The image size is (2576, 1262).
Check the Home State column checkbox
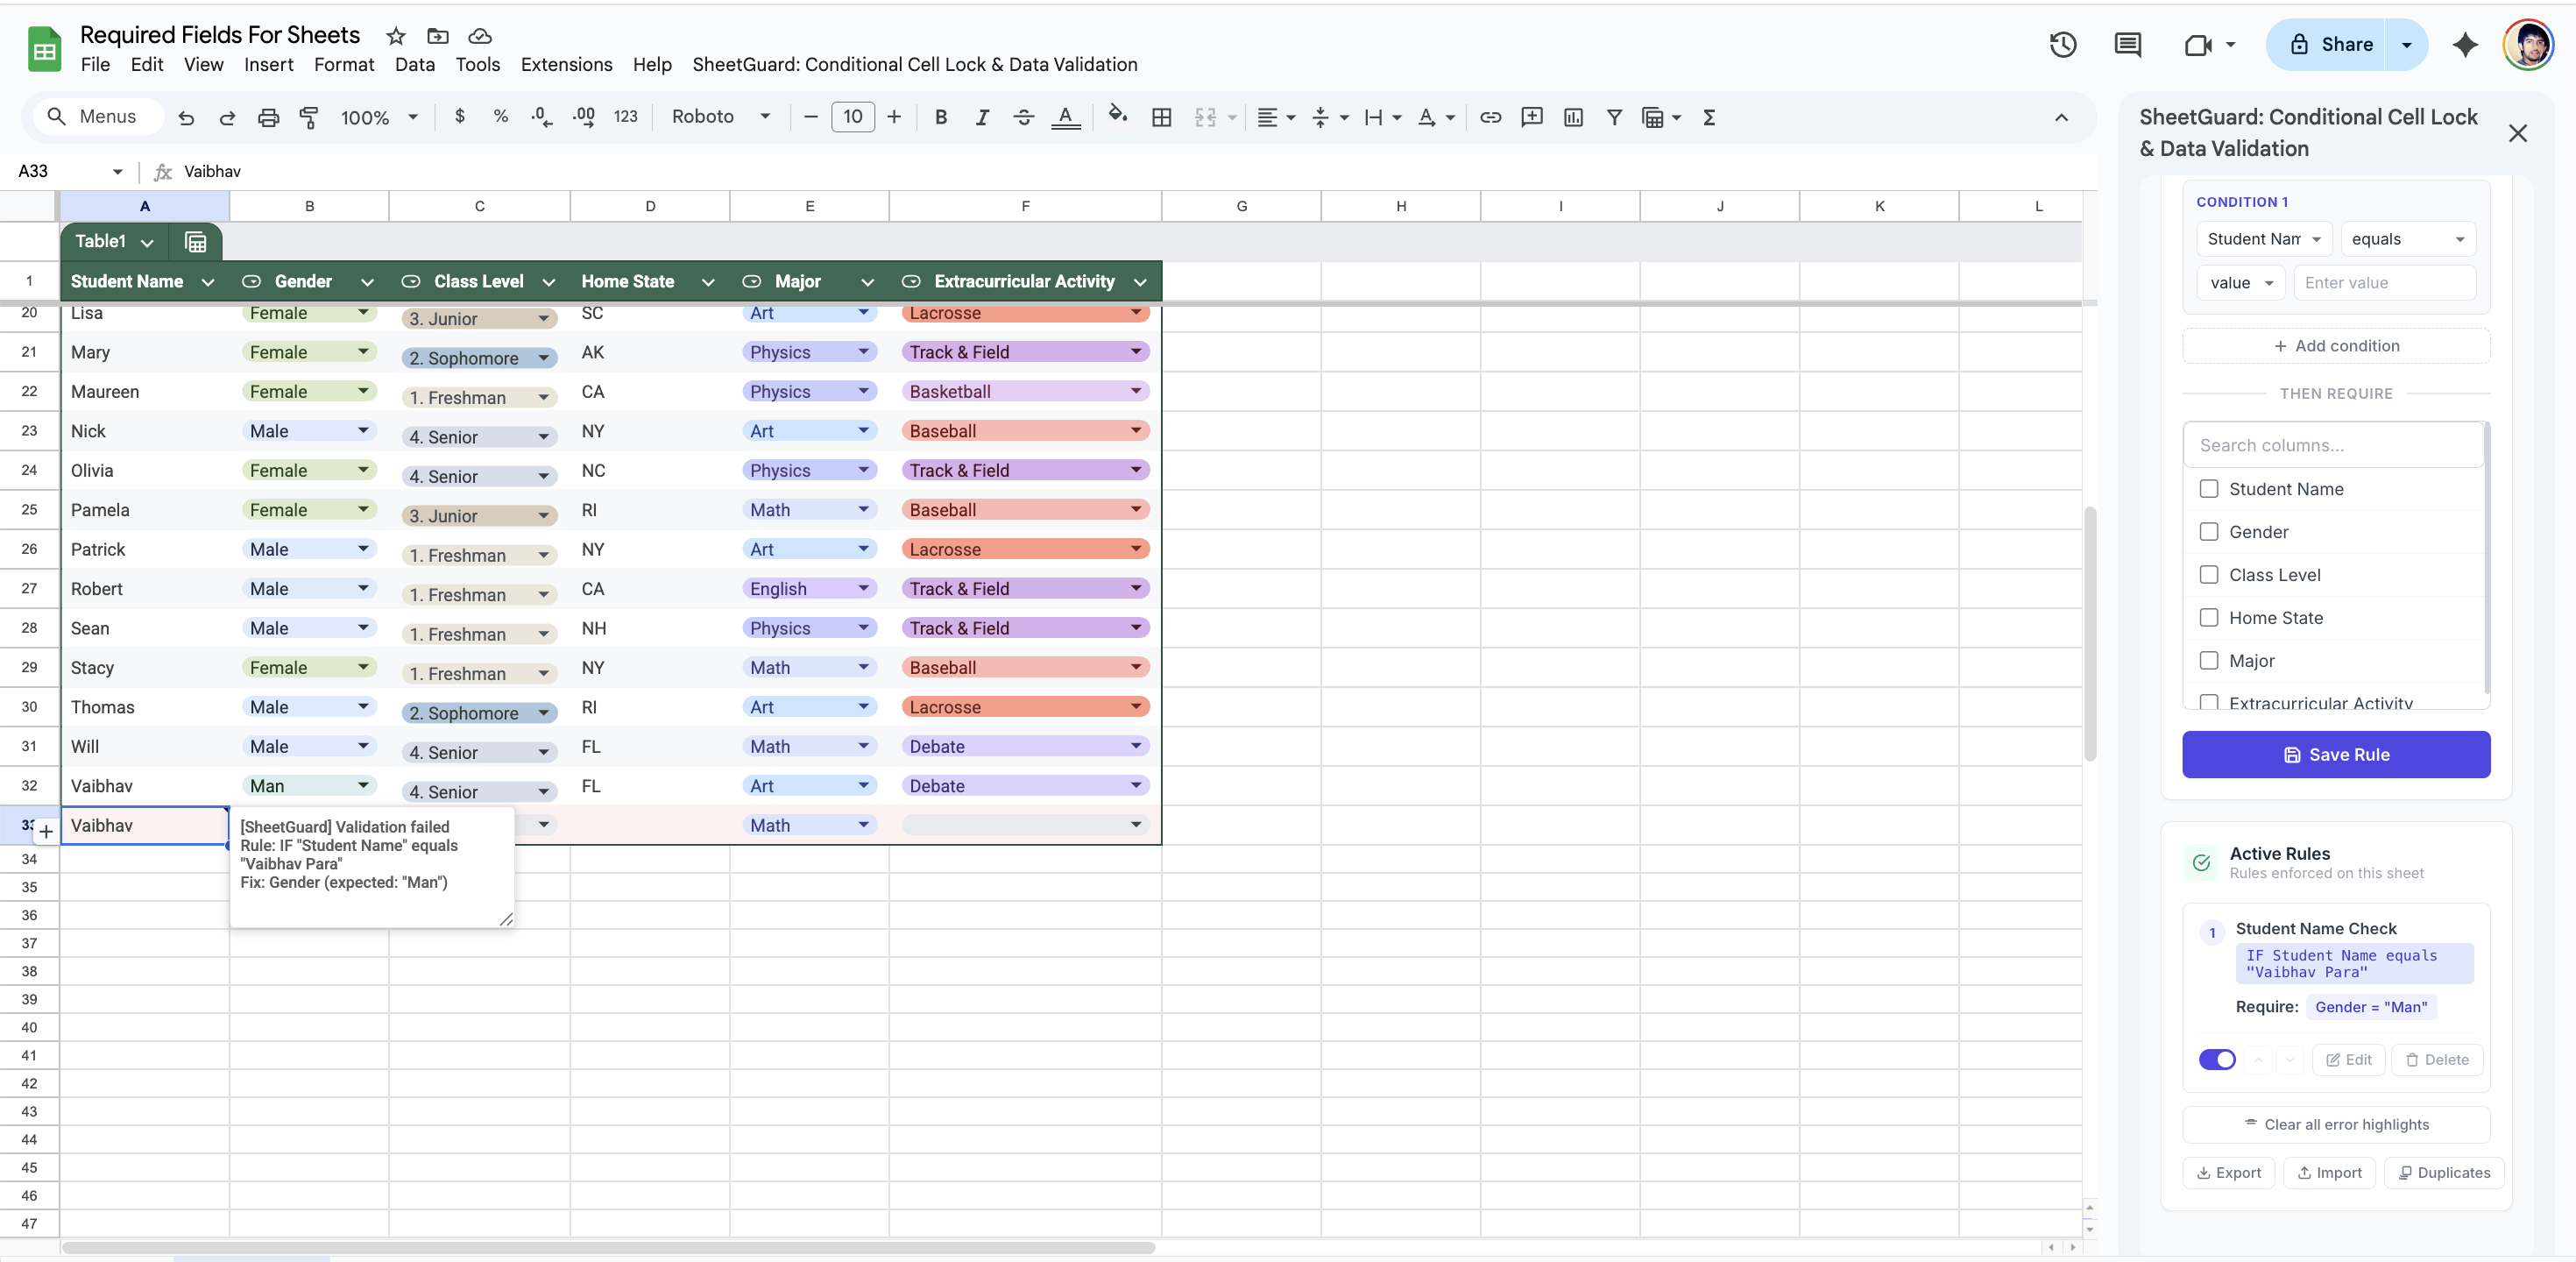pyautogui.click(x=2209, y=618)
